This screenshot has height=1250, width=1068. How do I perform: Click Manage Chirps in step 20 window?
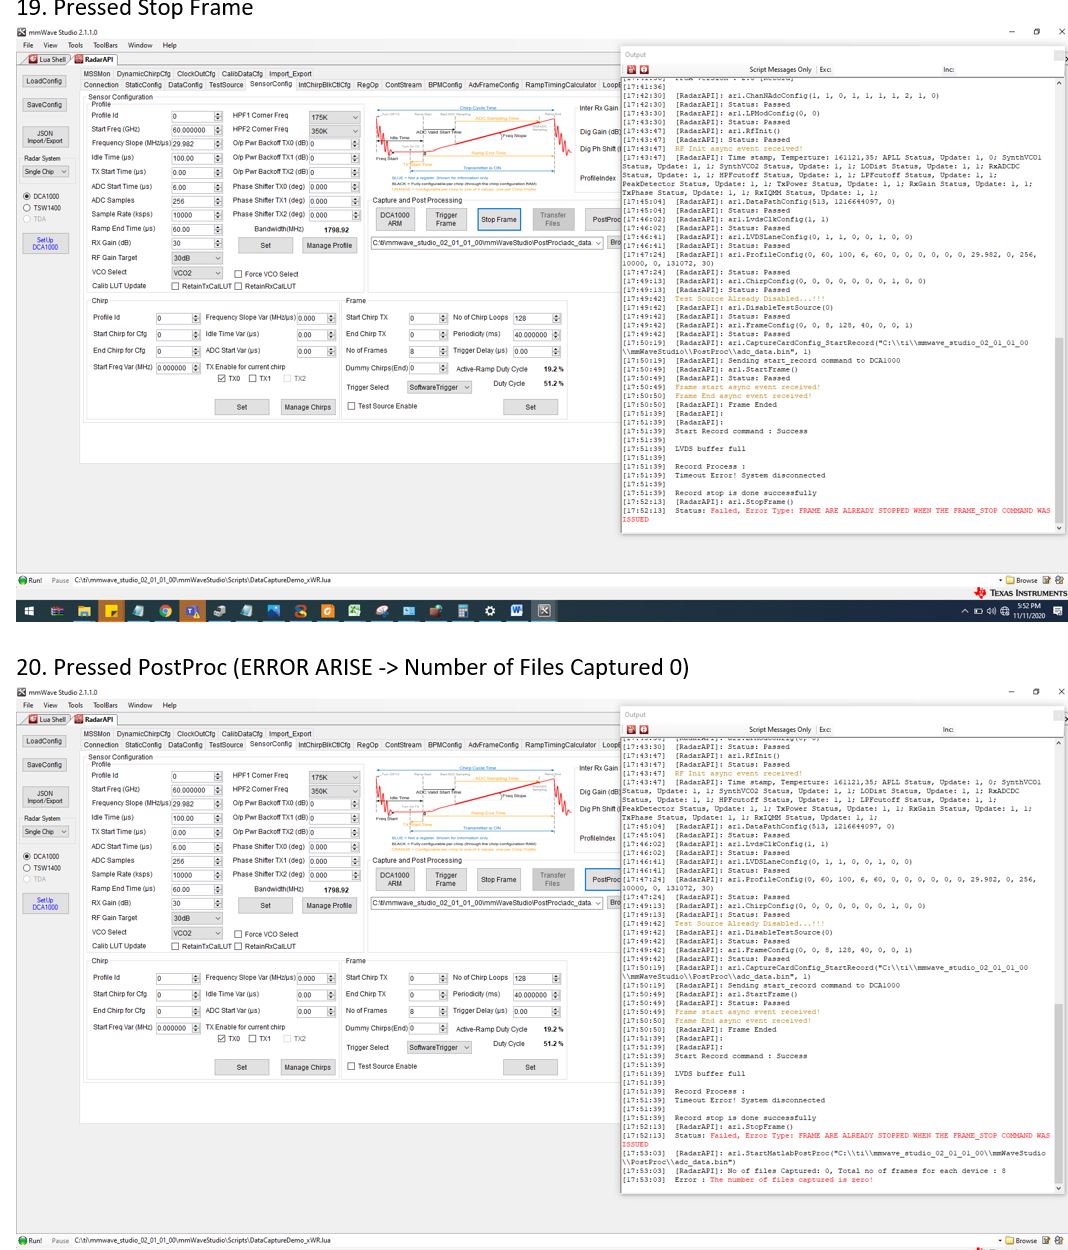tap(307, 1067)
